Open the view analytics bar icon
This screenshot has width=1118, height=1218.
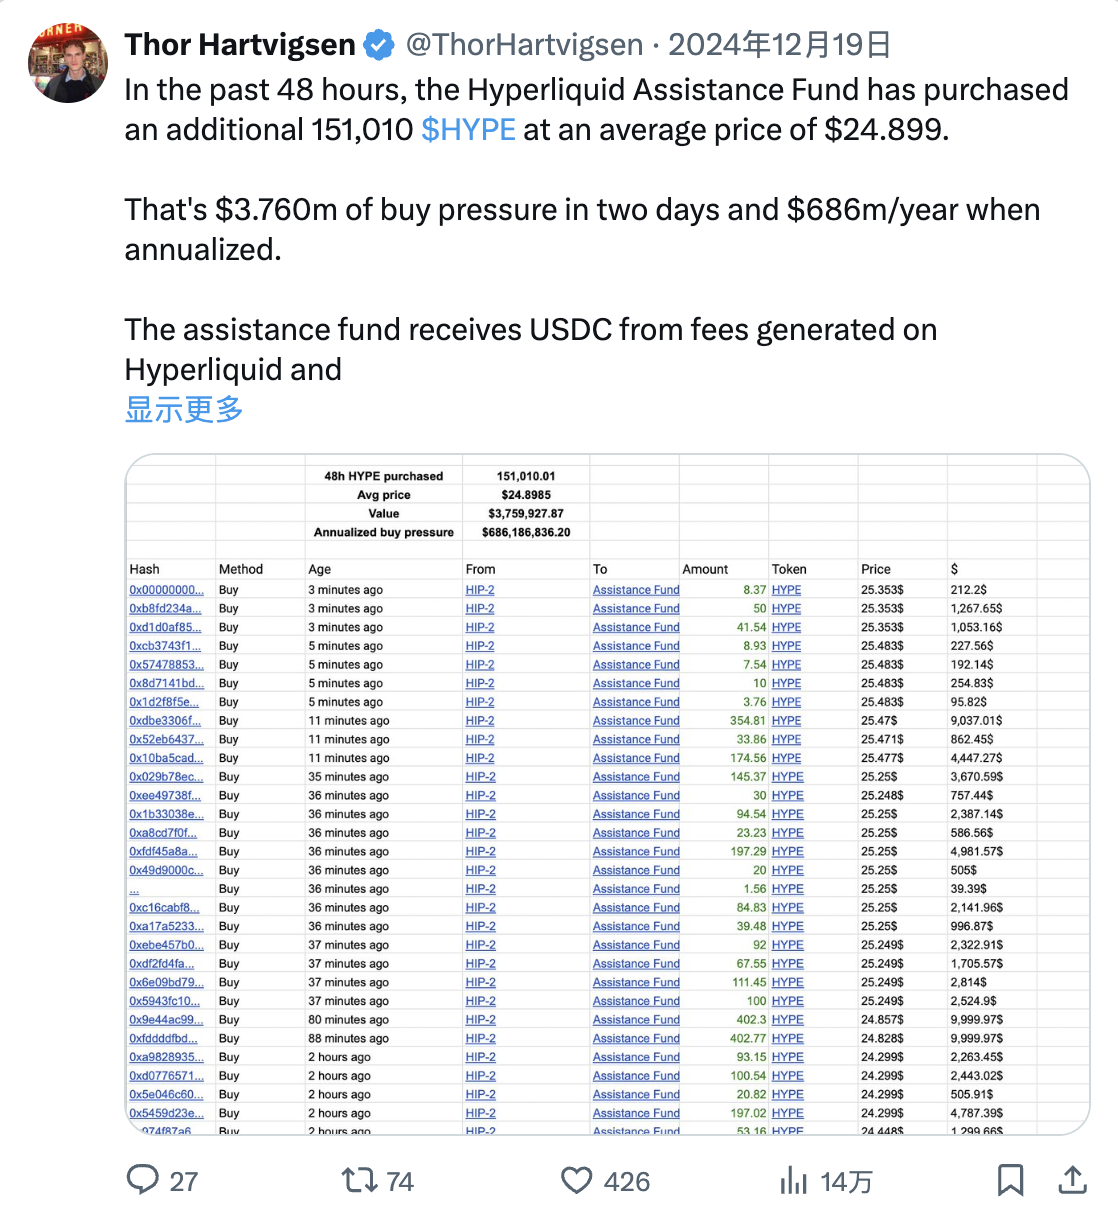(x=793, y=1180)
